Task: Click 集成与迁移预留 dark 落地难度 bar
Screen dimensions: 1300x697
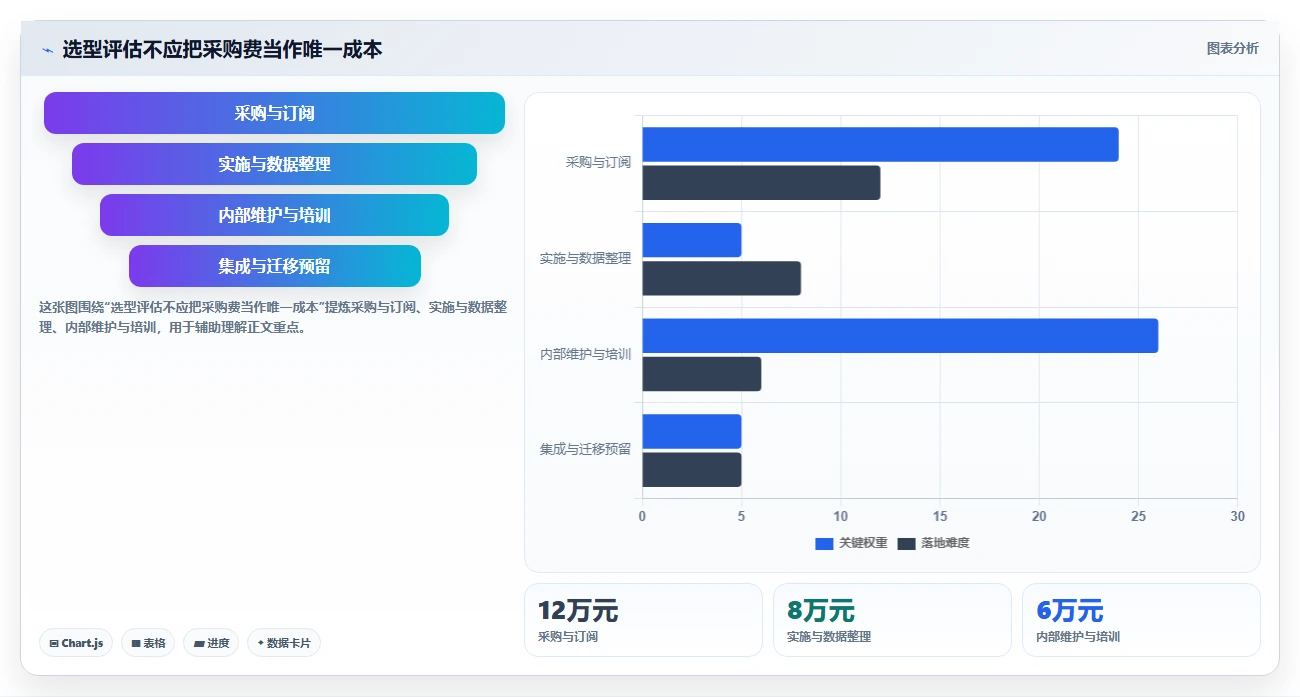Action: (691, 469)
